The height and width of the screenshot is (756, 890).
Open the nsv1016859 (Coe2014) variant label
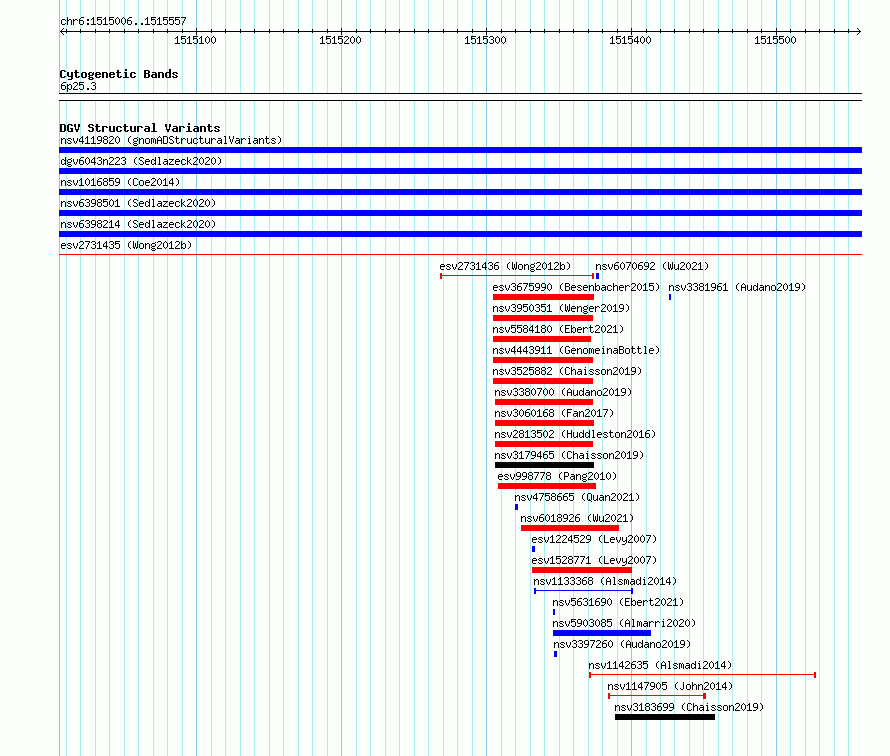[x=120, y=182]
